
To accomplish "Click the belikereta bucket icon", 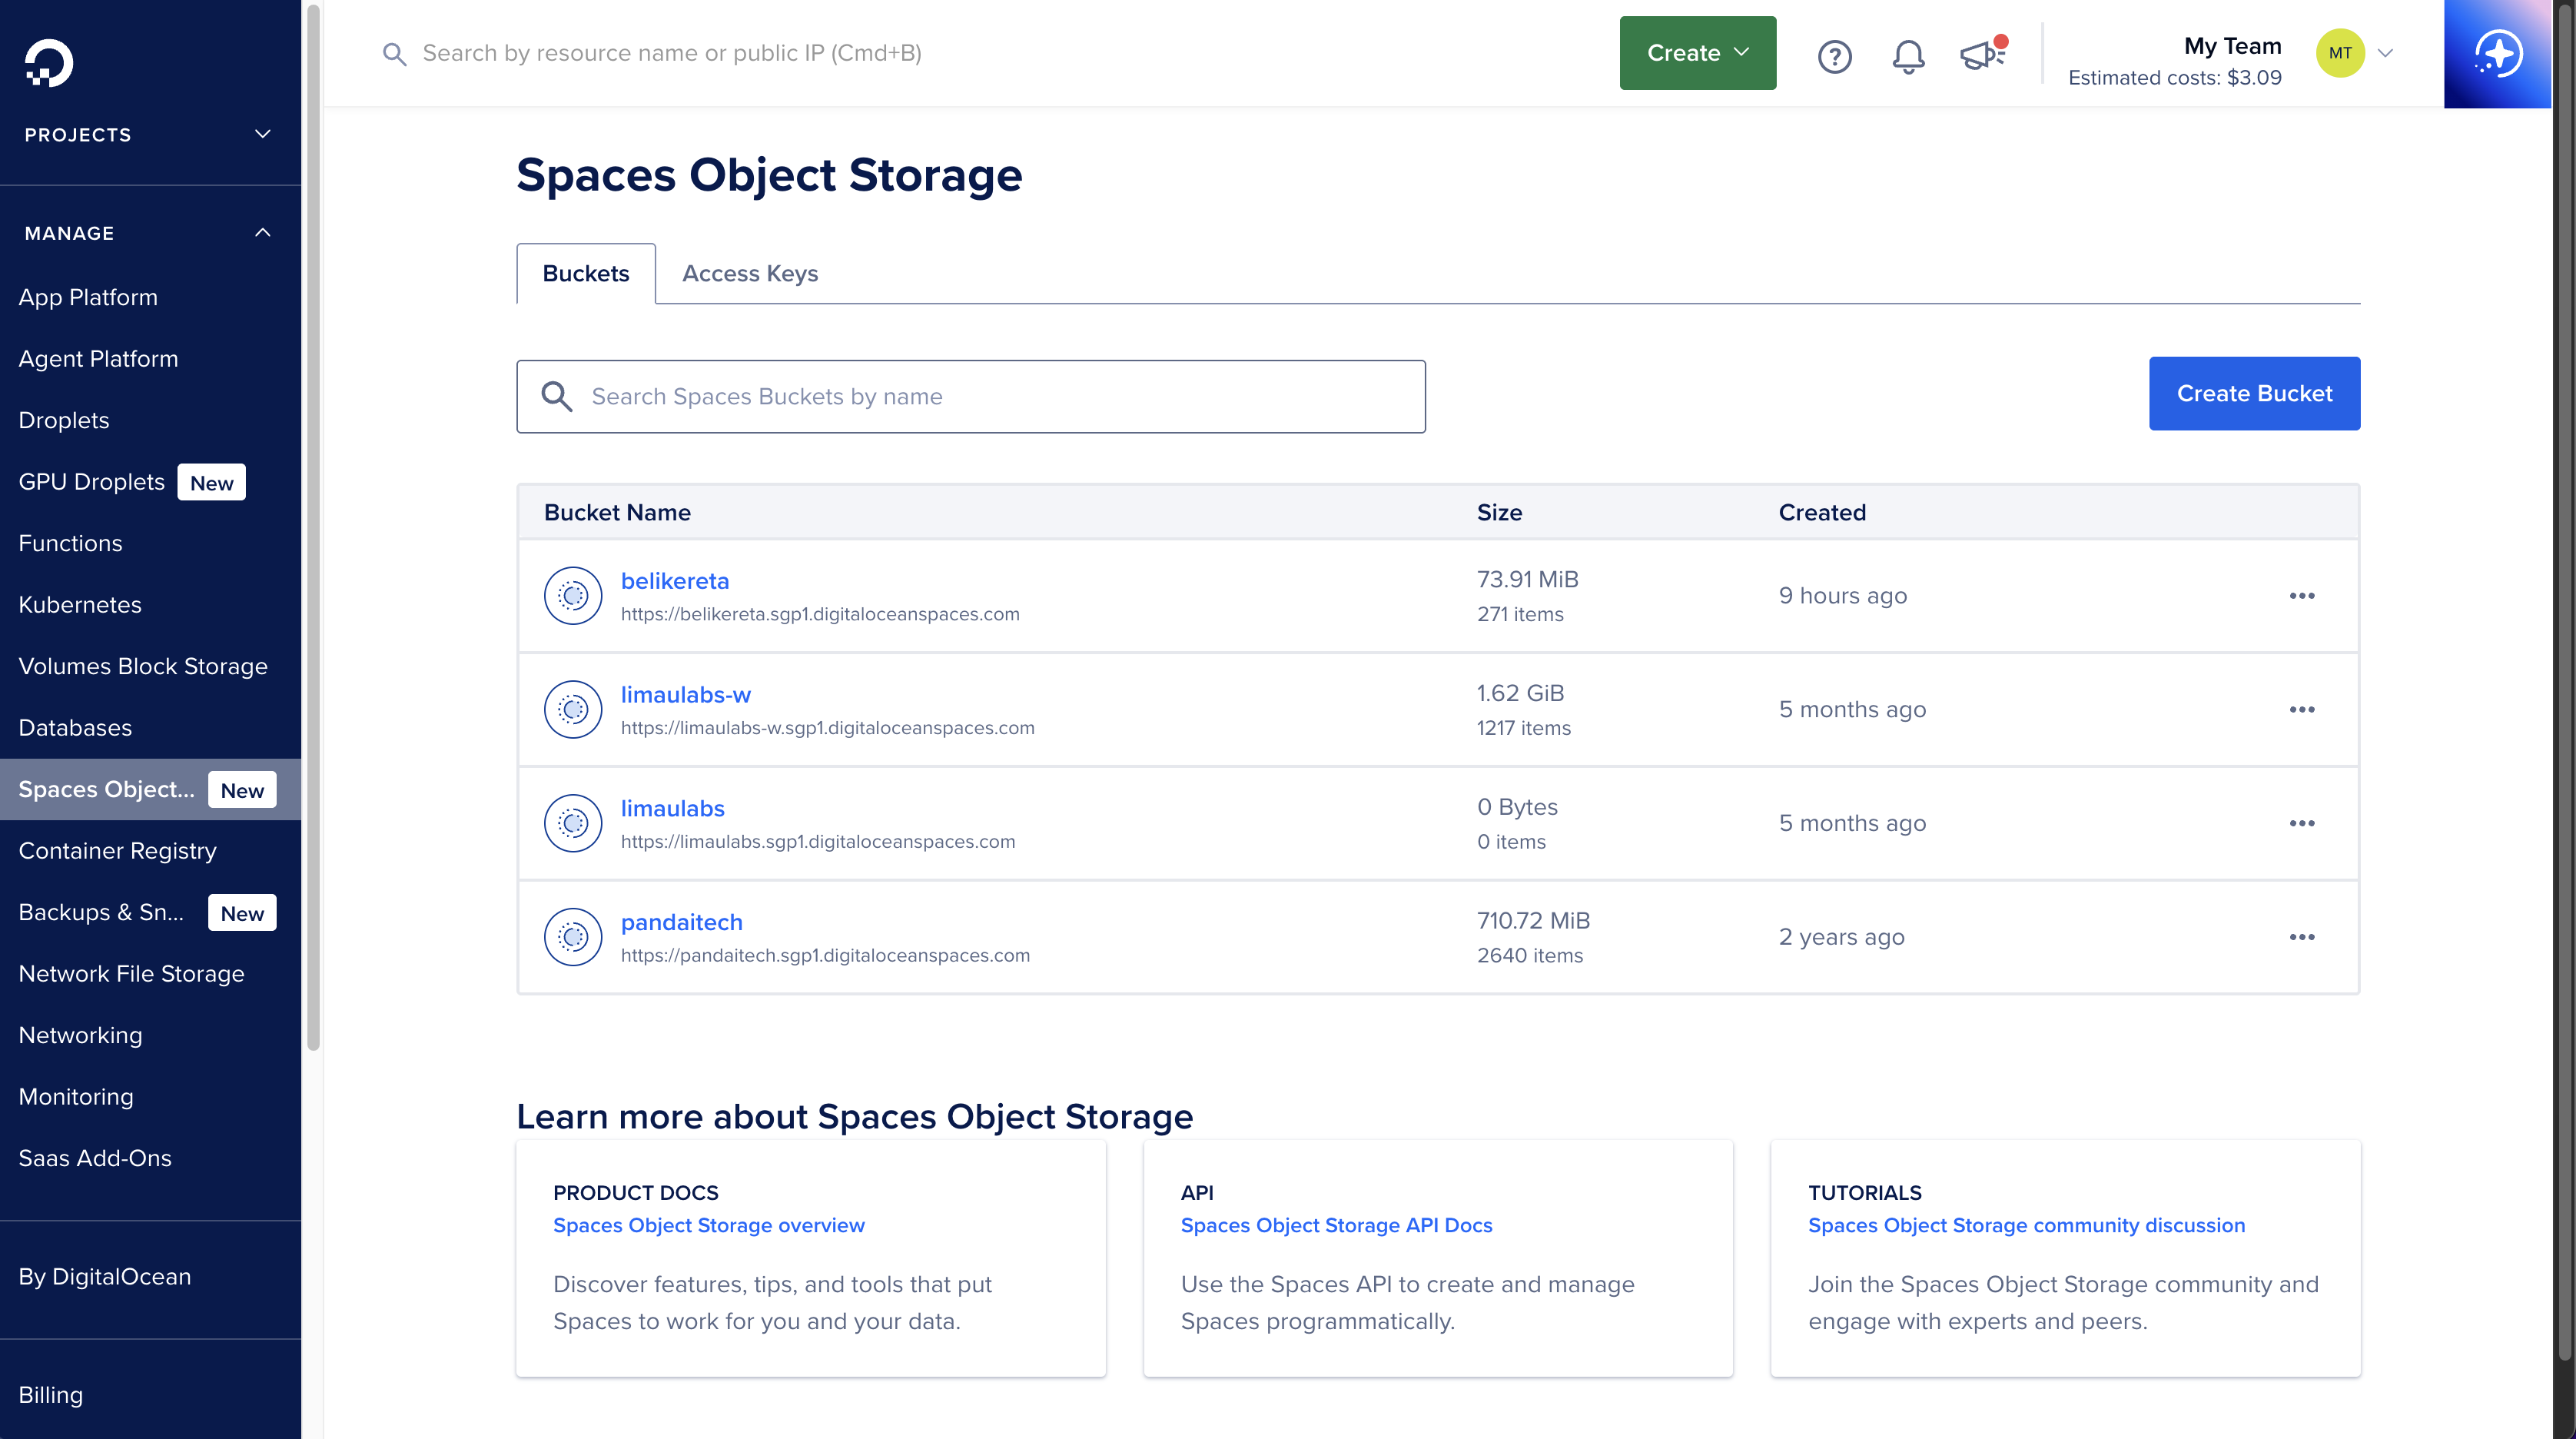I will [572, 596].
